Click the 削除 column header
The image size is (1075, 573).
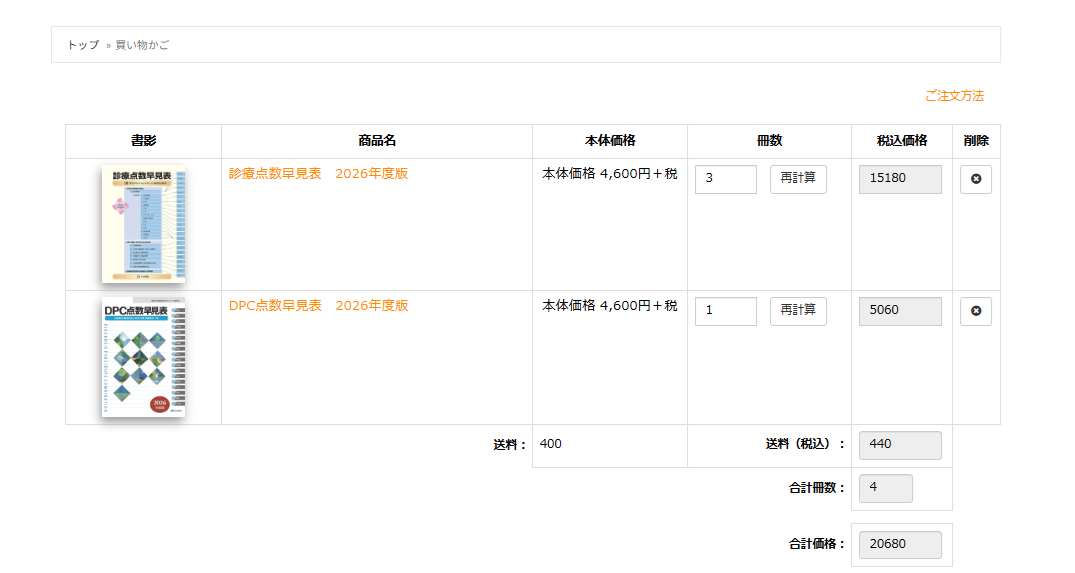click(x=976, y=141)
